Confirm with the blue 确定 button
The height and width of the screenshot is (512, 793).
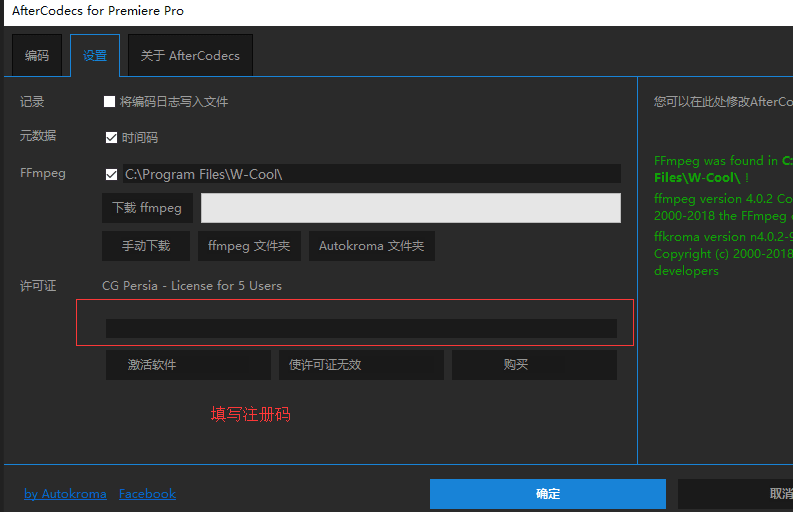point(548,494)
